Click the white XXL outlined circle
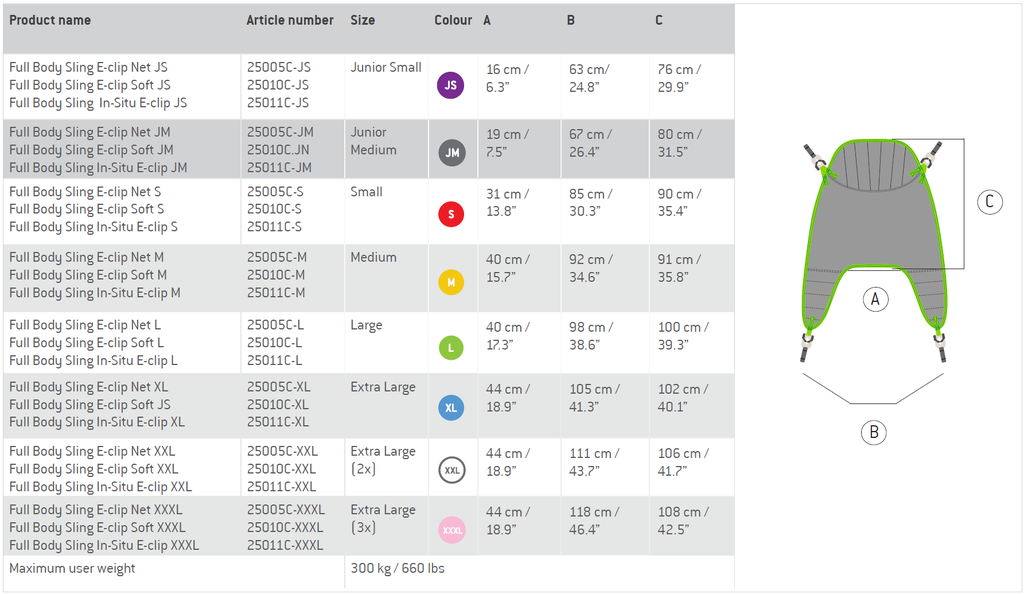 click(x=452, y=470)
